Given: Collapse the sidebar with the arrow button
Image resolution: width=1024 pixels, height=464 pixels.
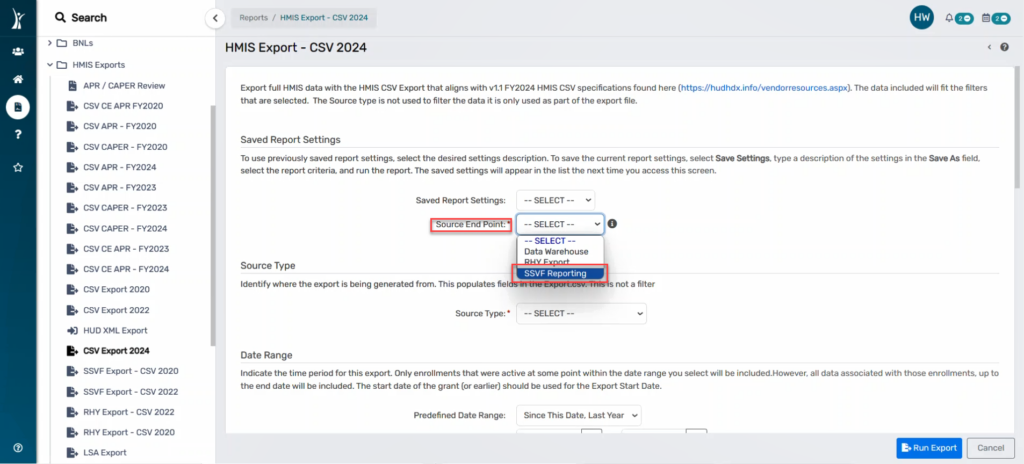Looking at the screenshot, I should (x=215, y=18).
